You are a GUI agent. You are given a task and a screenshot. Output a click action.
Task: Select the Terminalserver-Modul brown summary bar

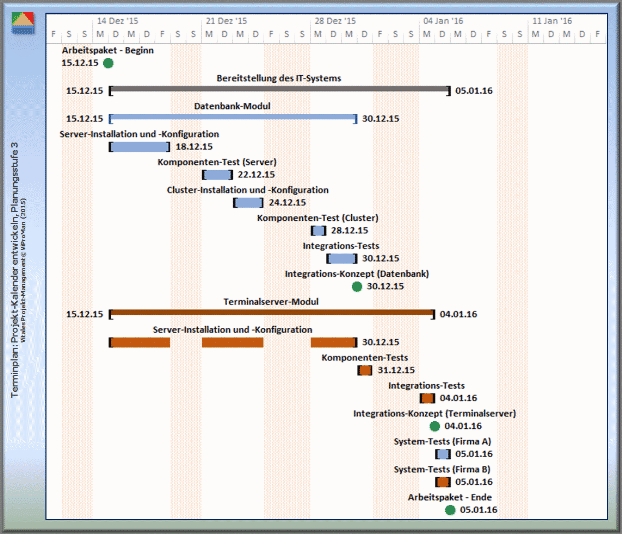click(272, 314)
